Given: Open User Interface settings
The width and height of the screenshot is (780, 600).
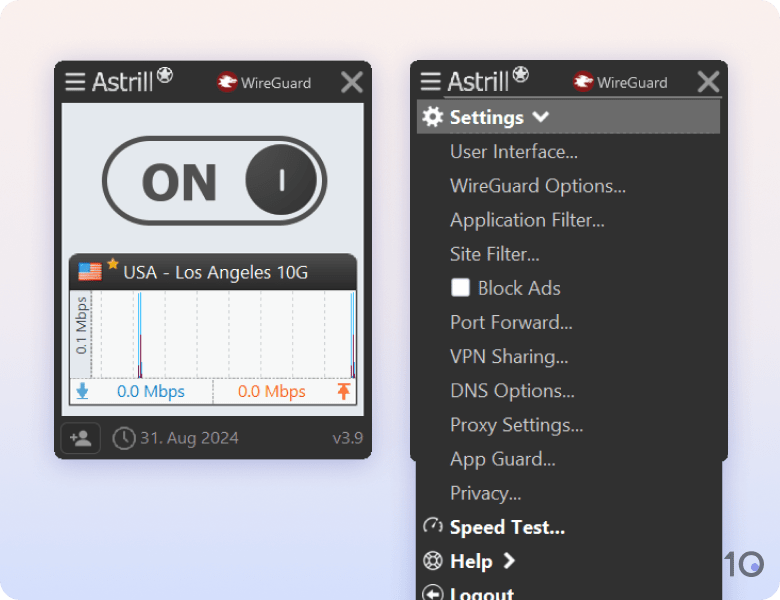Looking at the screenshot, I should [514, 152].
